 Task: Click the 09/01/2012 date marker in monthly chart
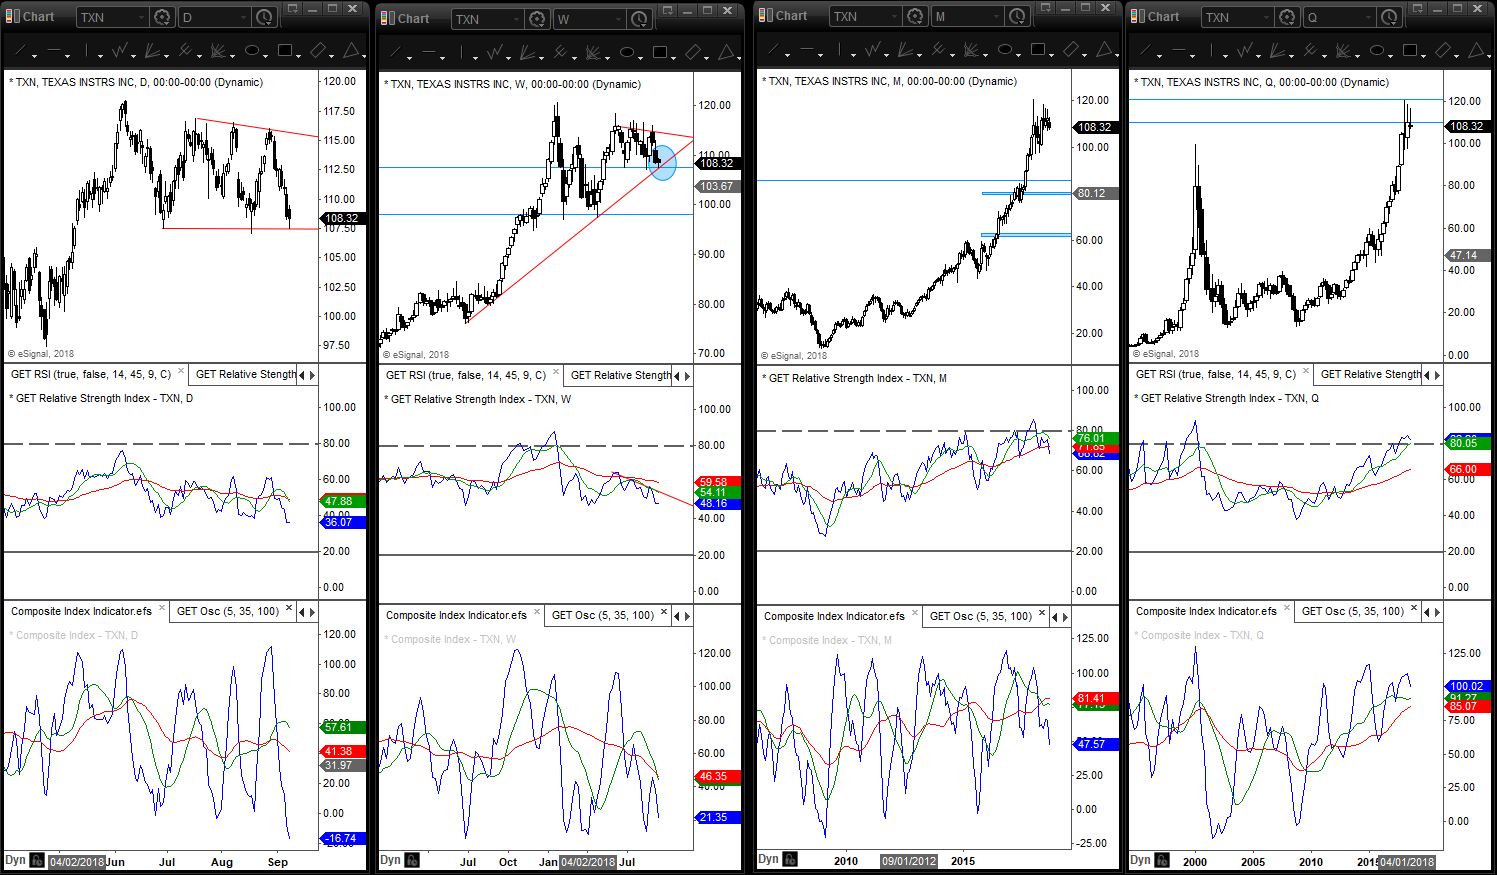click(909, 860)
